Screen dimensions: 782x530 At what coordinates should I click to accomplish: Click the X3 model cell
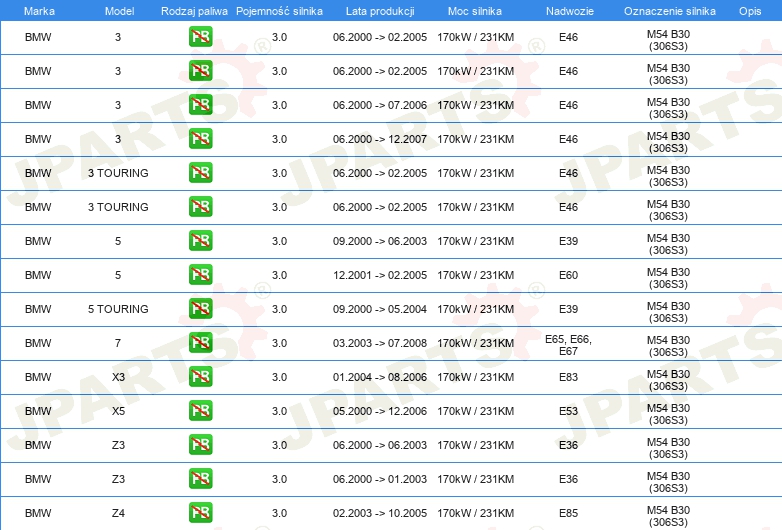coord(118,377)
